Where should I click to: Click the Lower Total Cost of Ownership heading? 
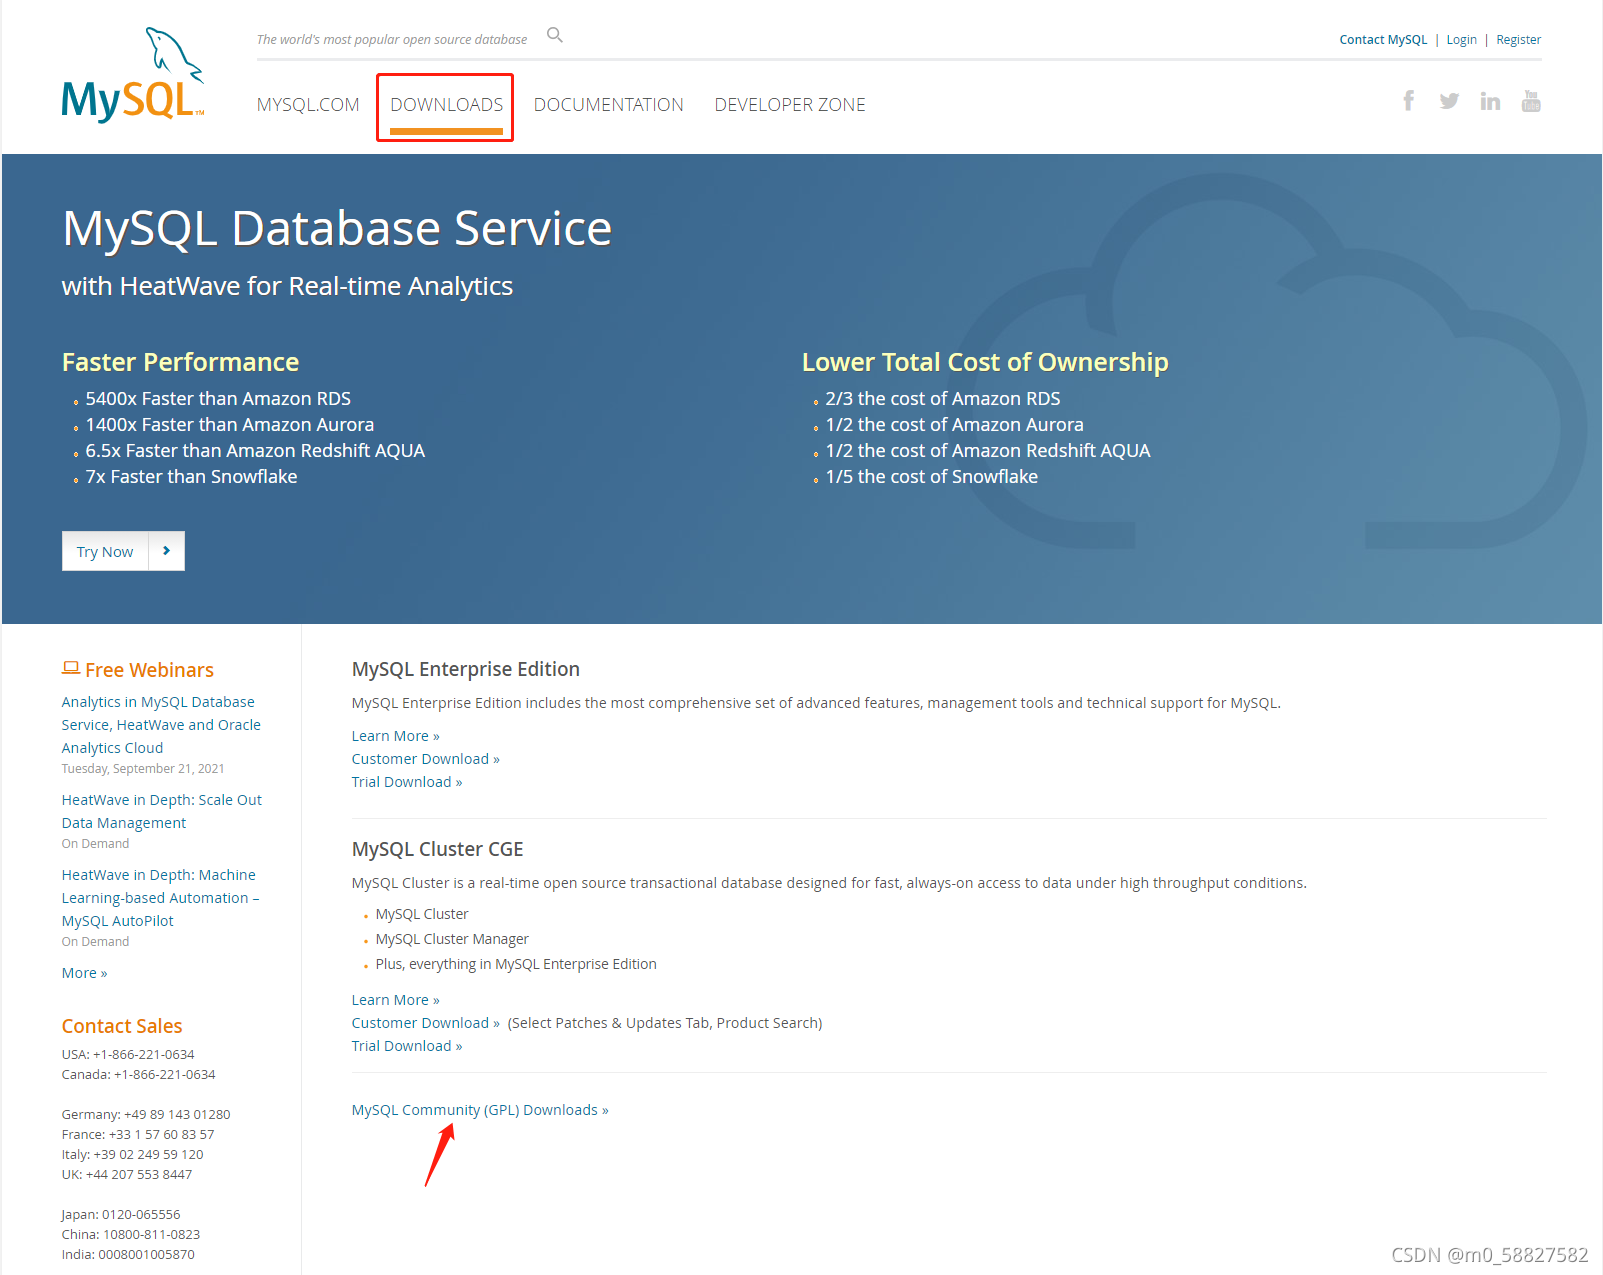tap(985, 362)
